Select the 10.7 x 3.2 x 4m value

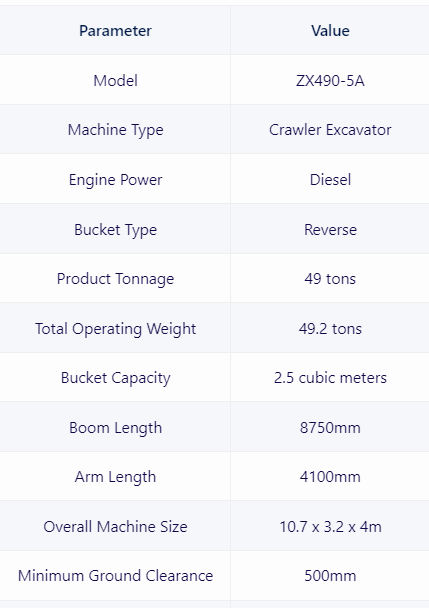330,527
